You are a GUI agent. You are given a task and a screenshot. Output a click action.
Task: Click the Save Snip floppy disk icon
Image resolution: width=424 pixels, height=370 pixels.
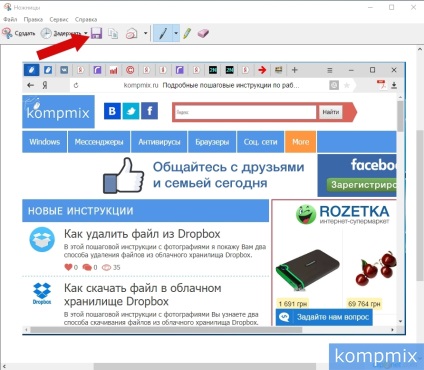tap(96, 33)
